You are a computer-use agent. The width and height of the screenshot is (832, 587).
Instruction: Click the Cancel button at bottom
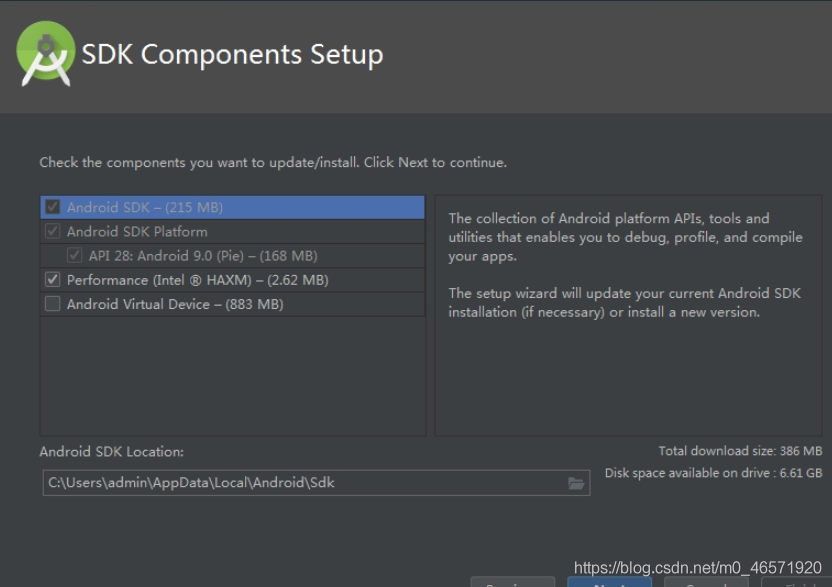(x=706, y=582)
